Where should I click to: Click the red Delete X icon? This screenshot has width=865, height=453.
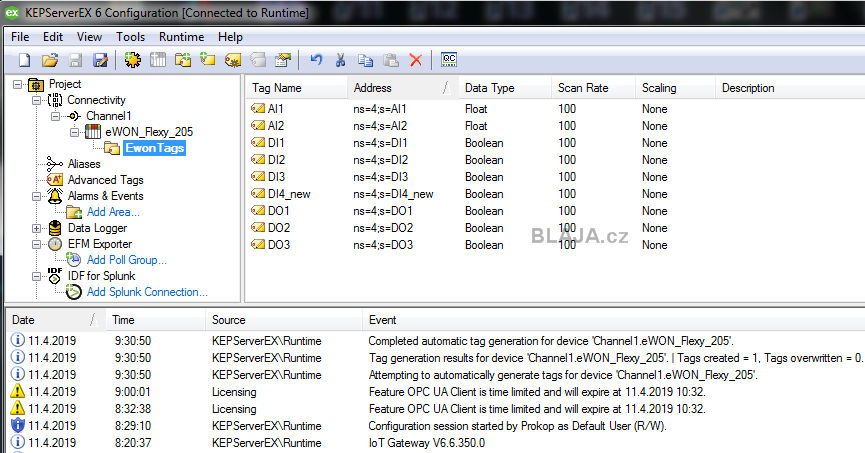[416, 60]
